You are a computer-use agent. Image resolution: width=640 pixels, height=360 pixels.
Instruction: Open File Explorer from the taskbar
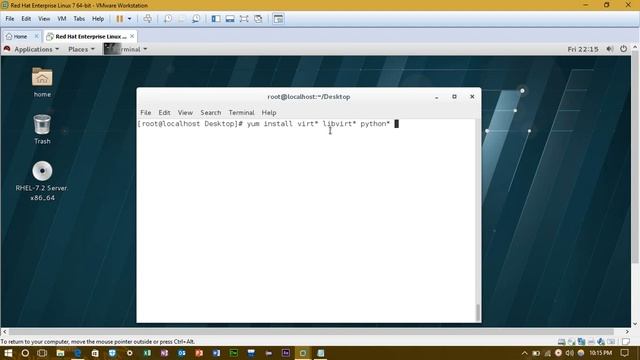(60, 353)
